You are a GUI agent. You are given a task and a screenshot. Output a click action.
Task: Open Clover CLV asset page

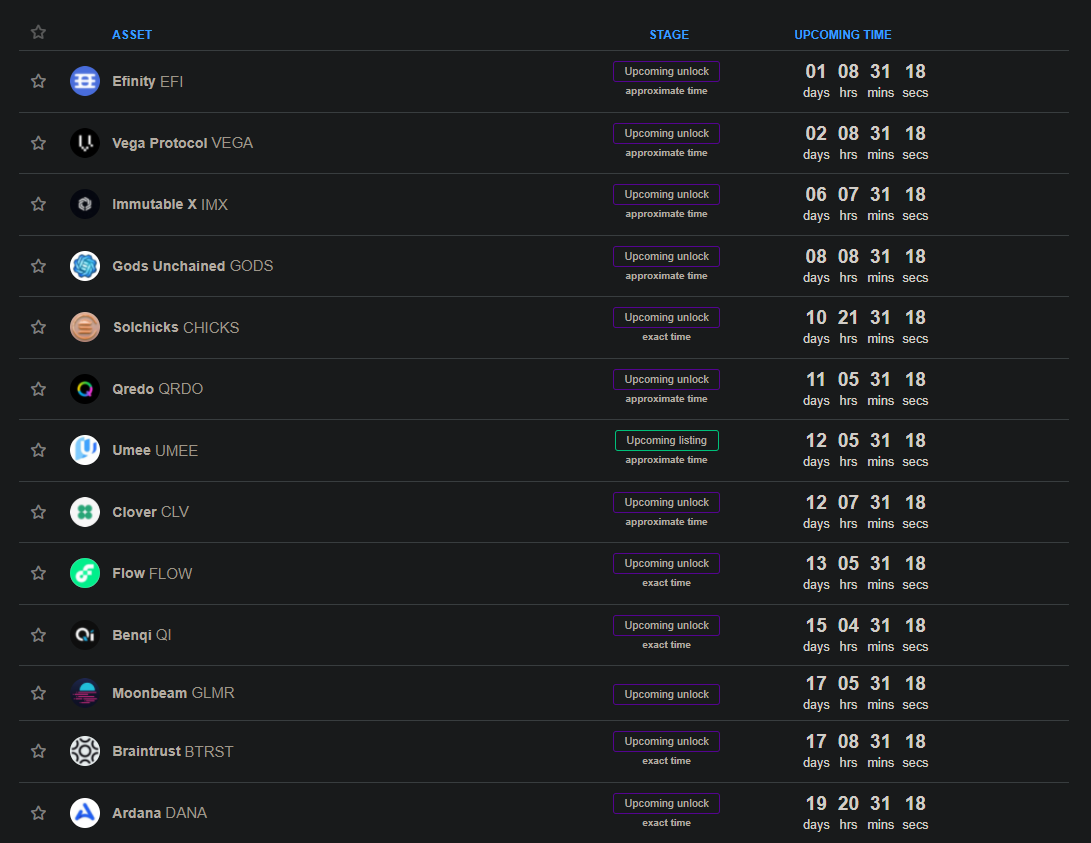point(150,512)
